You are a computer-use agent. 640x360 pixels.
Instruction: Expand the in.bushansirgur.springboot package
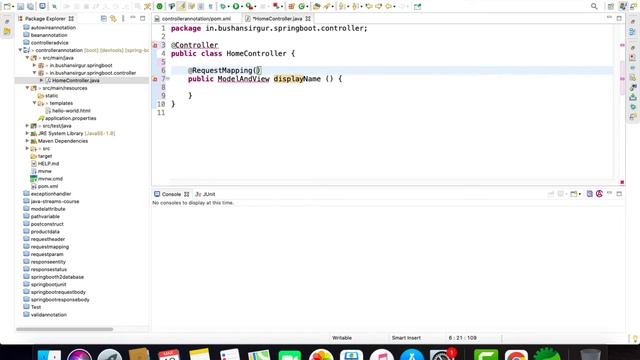pos(35,65)
